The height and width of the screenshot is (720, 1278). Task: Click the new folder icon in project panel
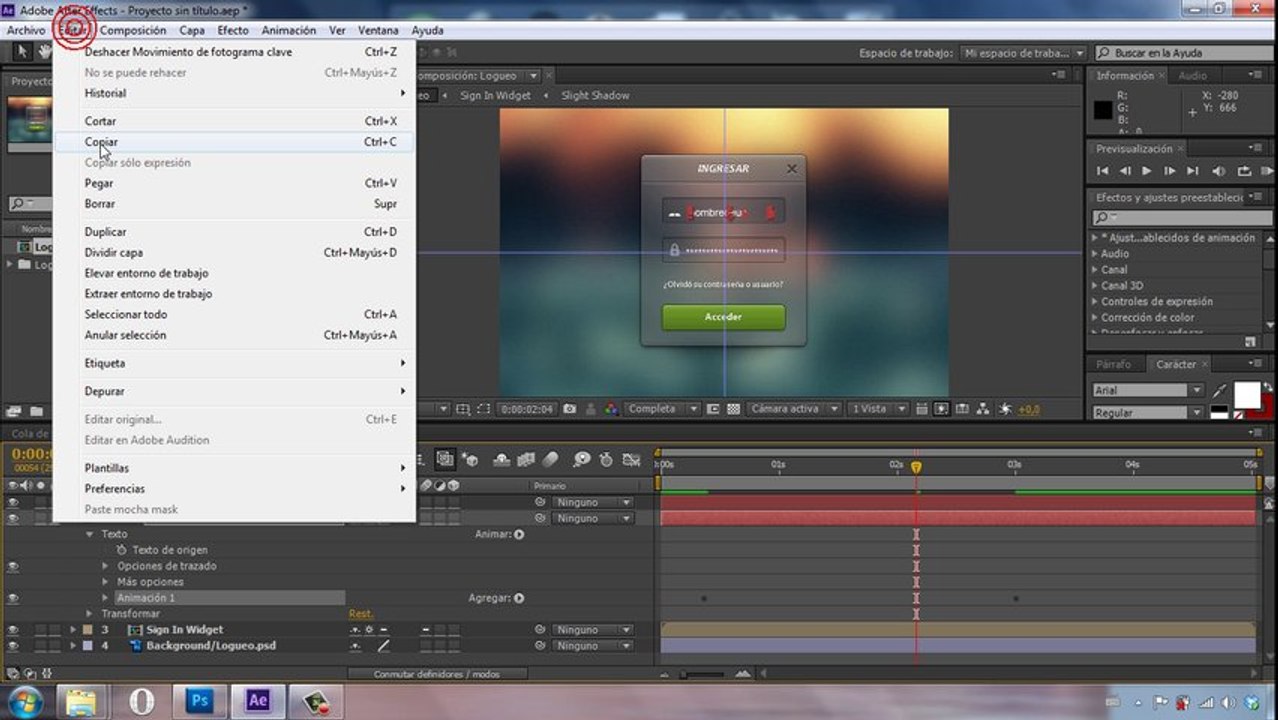(36, 411)
